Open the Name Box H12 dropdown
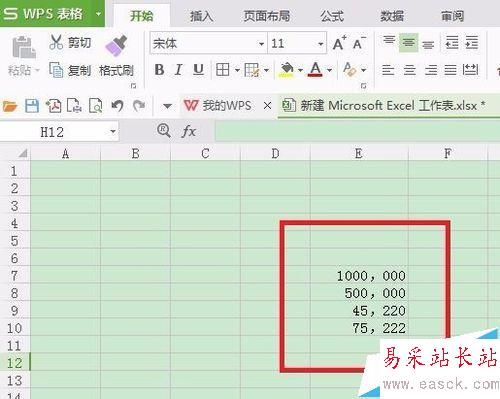Screen dimensions: 500x399 113,132
